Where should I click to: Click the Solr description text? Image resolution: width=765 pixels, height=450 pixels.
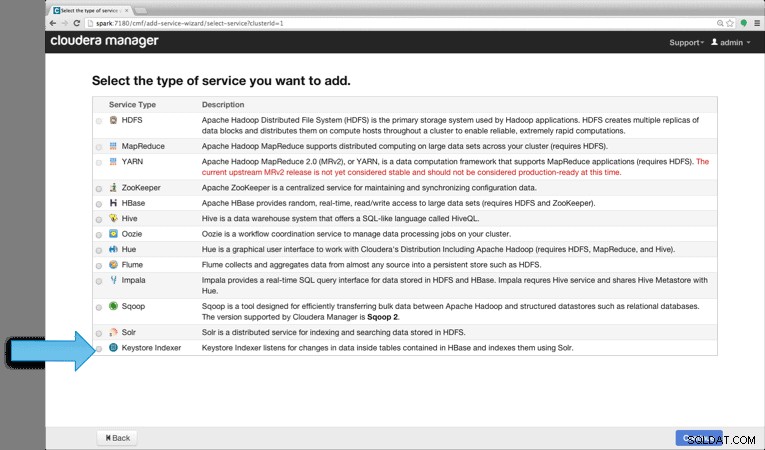[333, 332]
